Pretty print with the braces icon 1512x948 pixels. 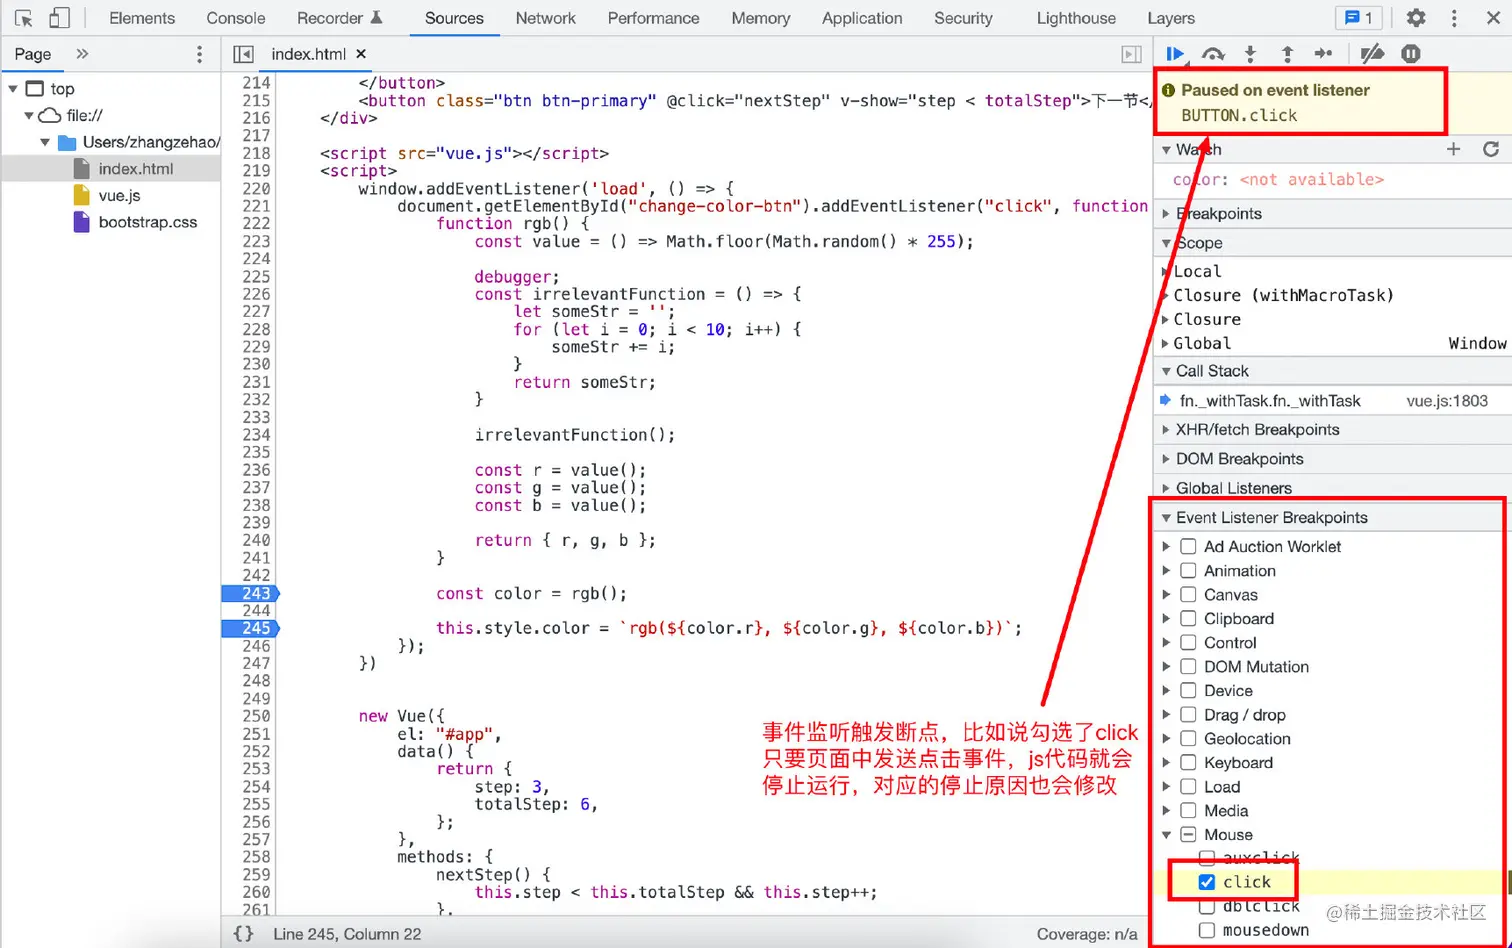tap(243, 934)
